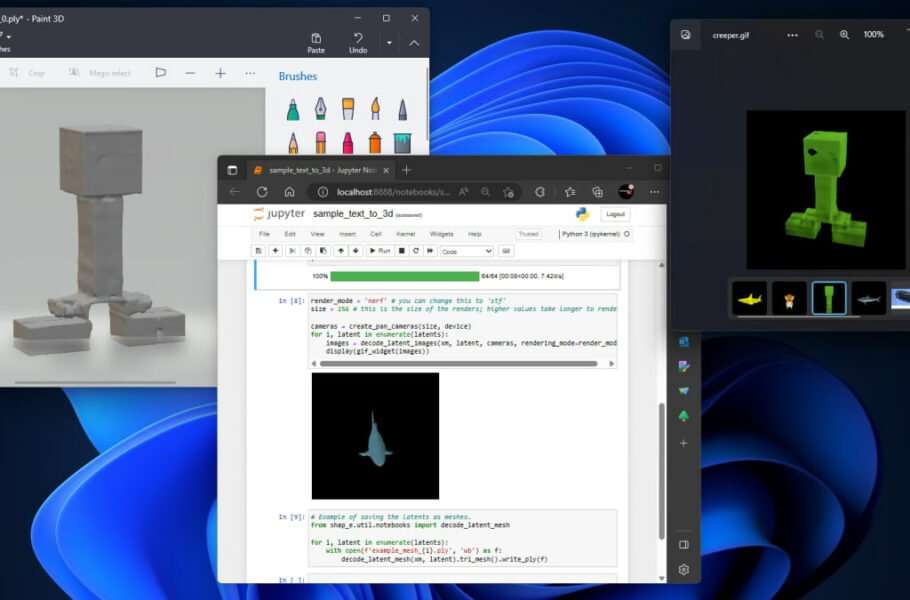910x600 pixels.
Task: Open the Jupyter Cell menu
Action: [375, 234]
